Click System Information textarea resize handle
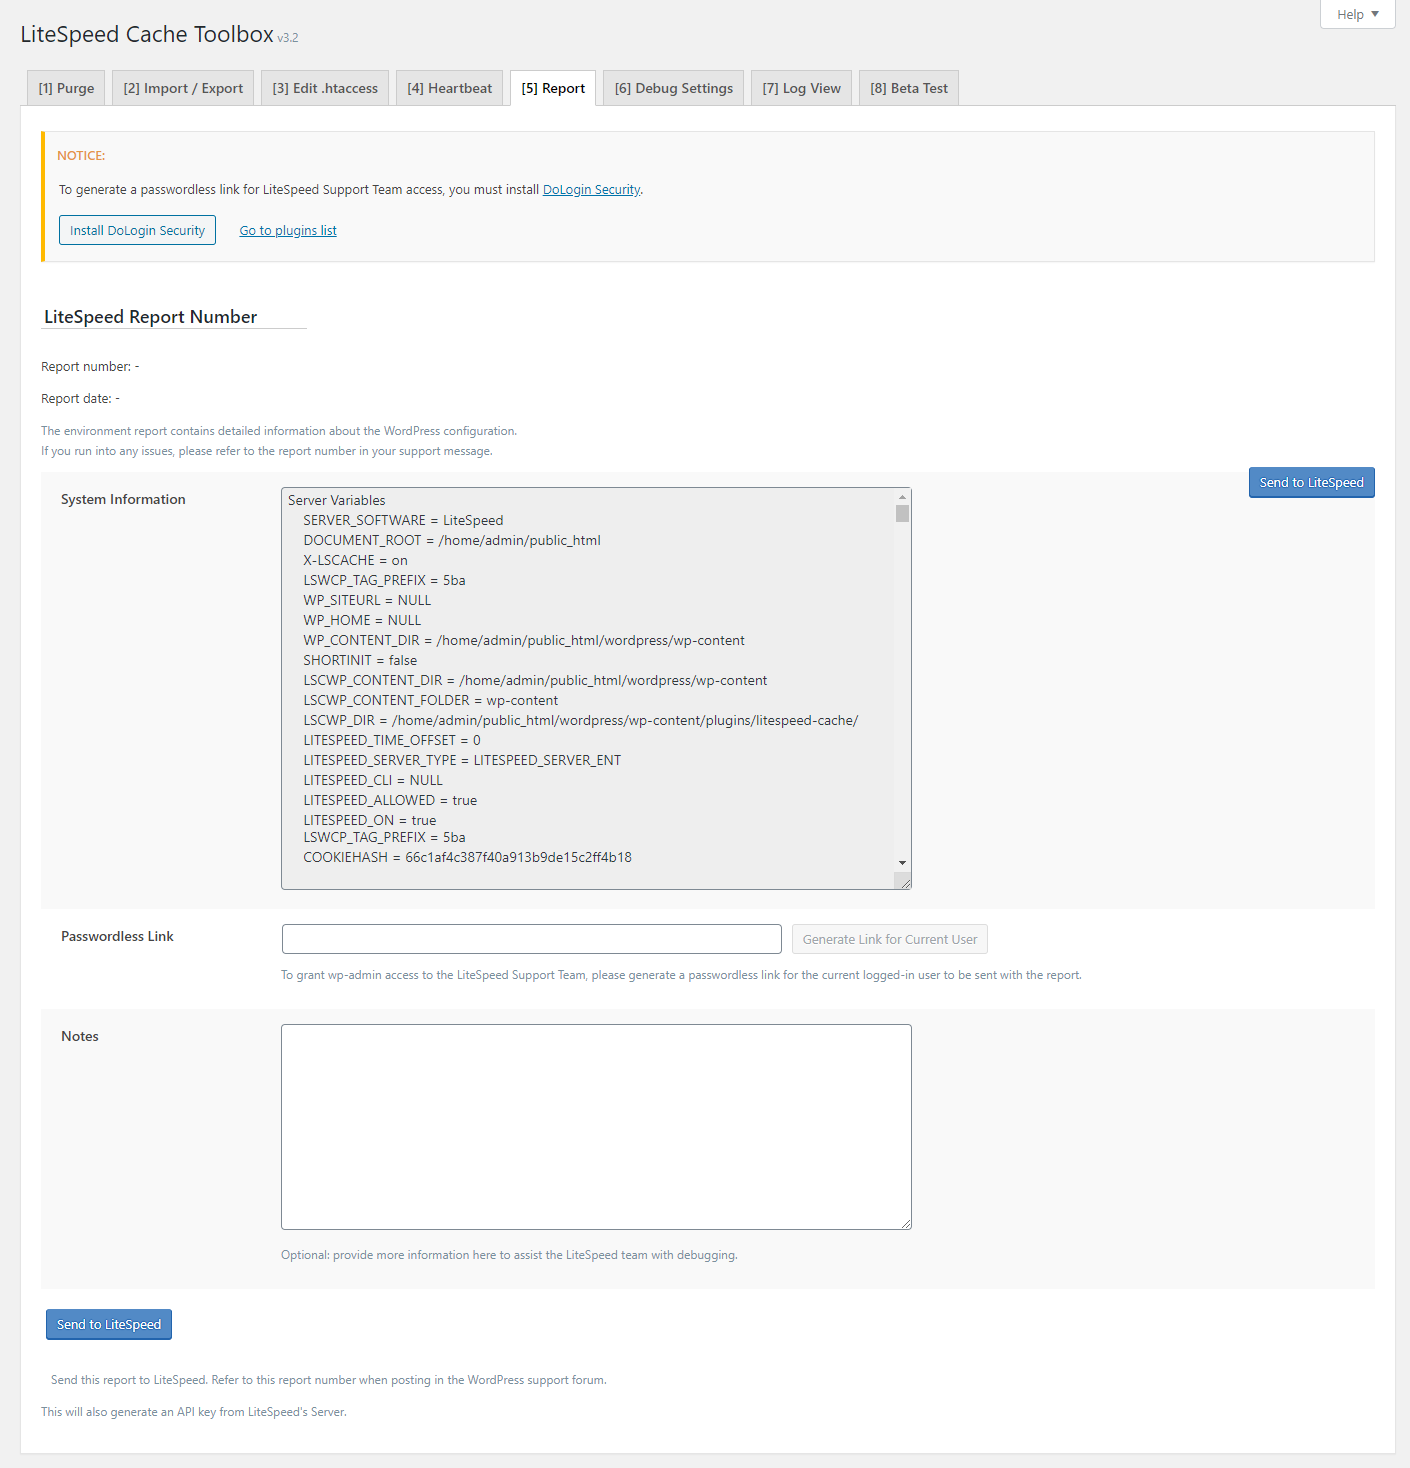The height and width of the screenshot is (1468, 1410). point(904,881)
